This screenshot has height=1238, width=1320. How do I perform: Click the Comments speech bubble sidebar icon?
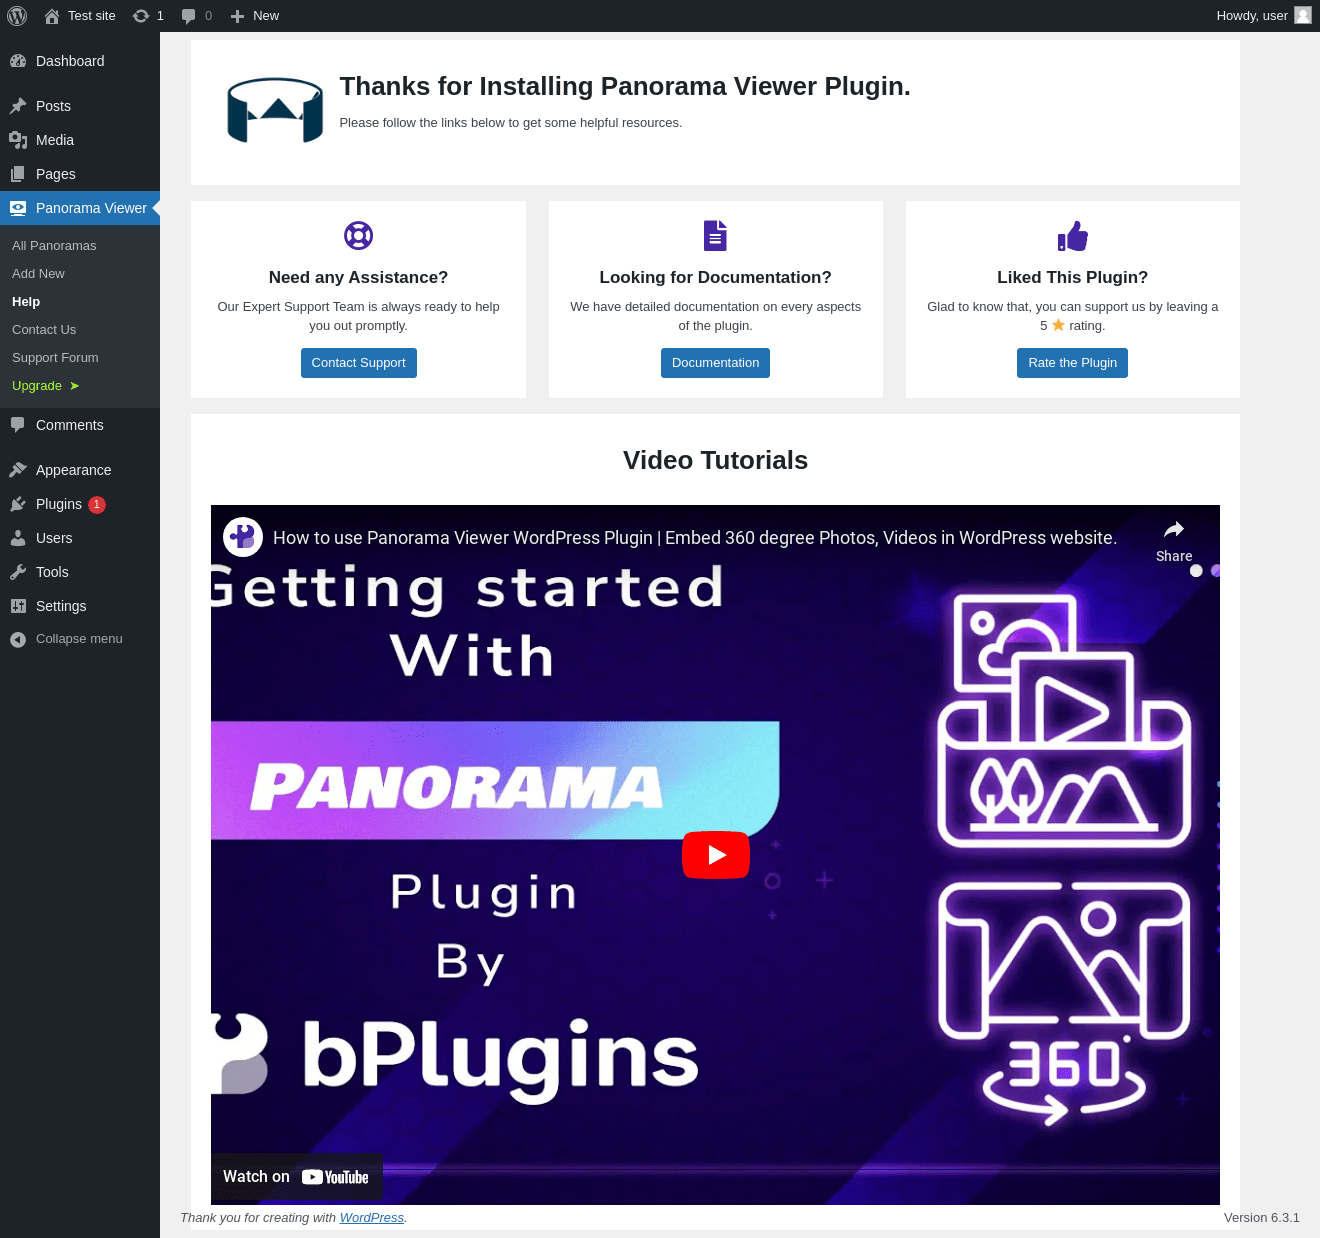pos(18,425)
